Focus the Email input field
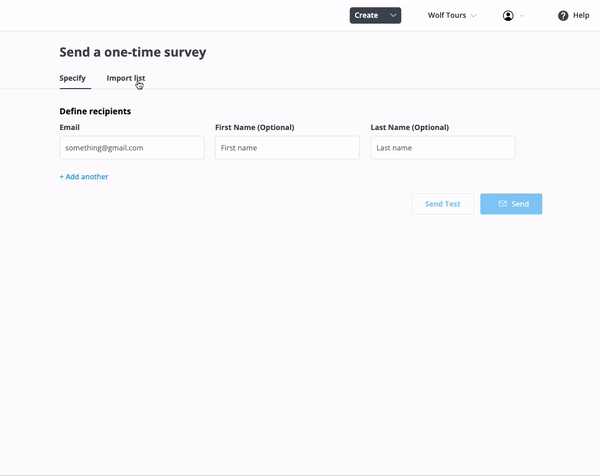Image resolution: width=600 pixels, height=476 pixels. coord(132,148)
